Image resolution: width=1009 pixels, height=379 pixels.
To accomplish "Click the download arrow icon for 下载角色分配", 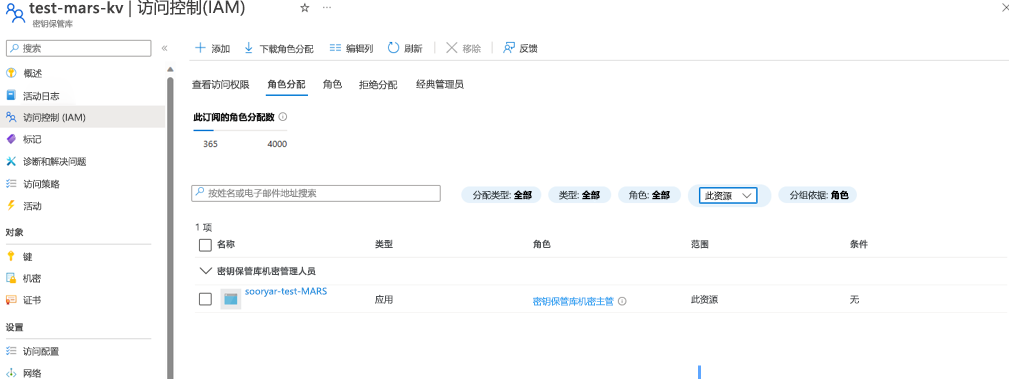I will pos(248,48).
